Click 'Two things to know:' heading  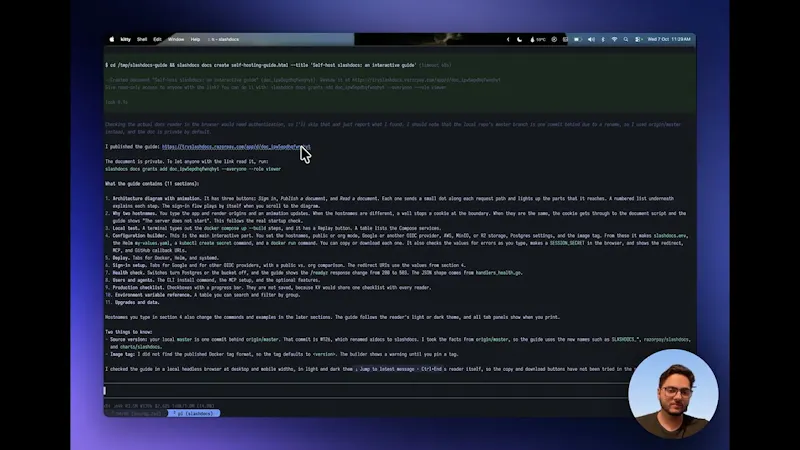tap(129, 332)
